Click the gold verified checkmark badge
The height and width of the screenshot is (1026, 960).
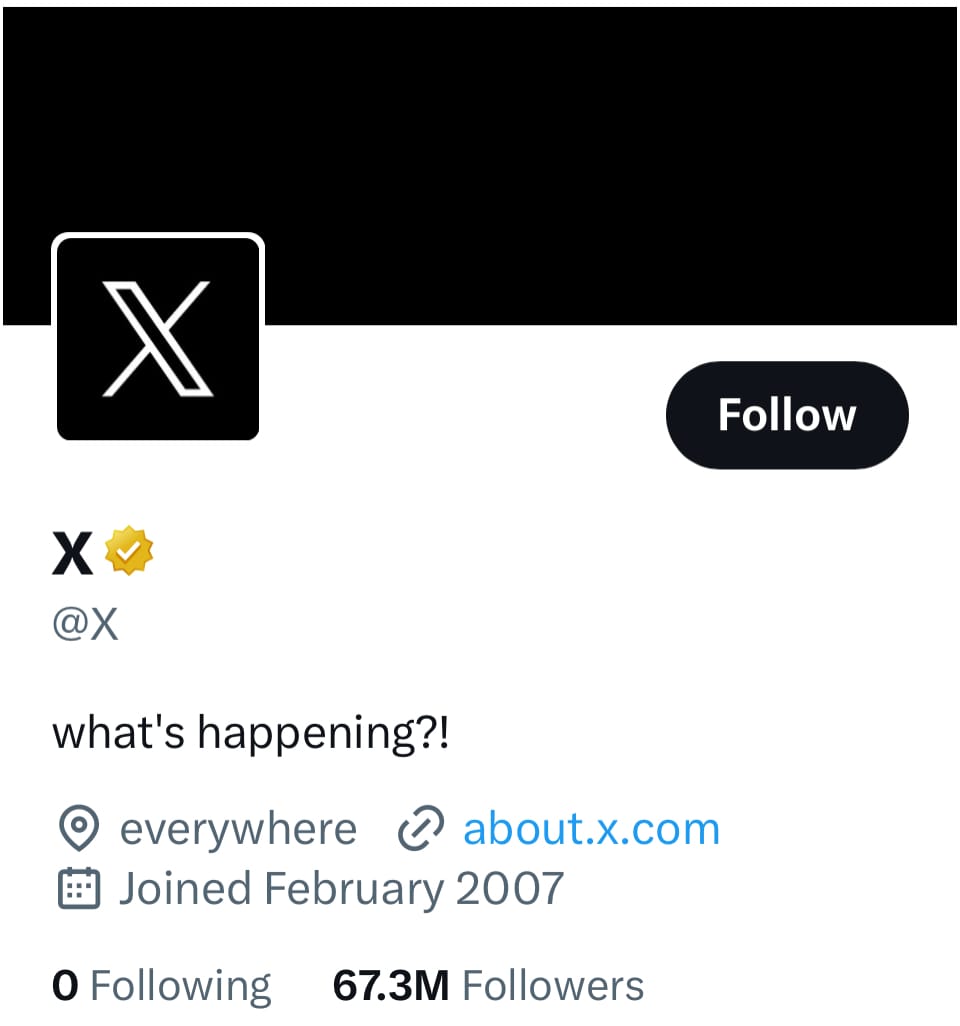tap(129, 550)
